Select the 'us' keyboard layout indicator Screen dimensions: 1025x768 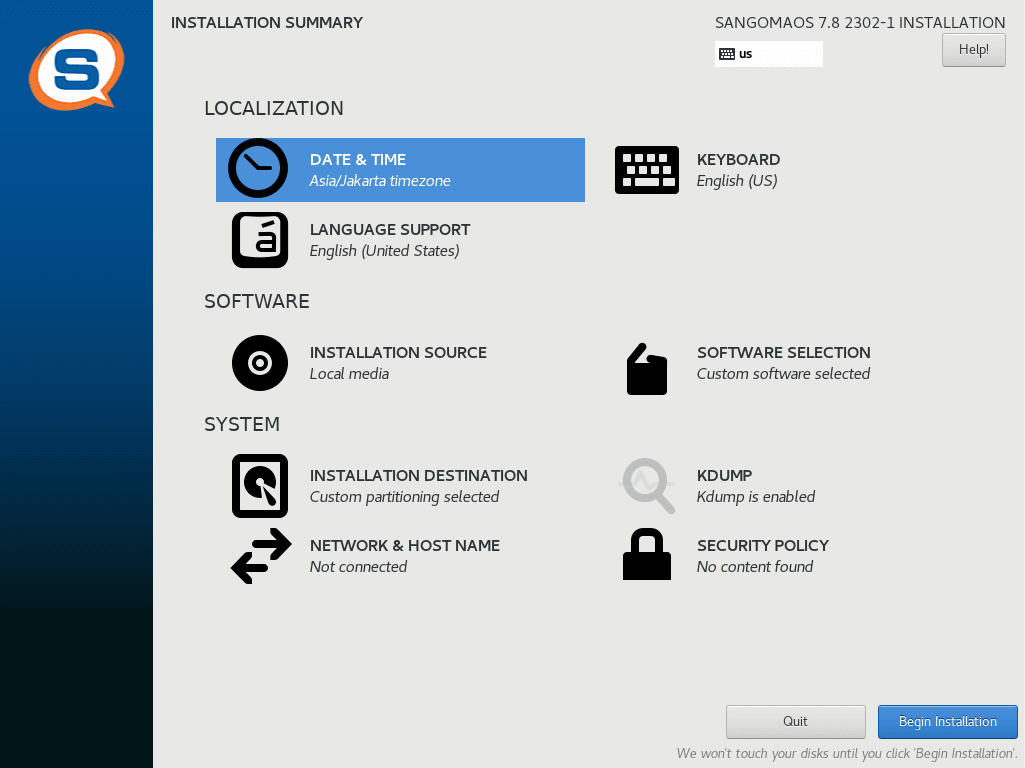click(768, 54)
